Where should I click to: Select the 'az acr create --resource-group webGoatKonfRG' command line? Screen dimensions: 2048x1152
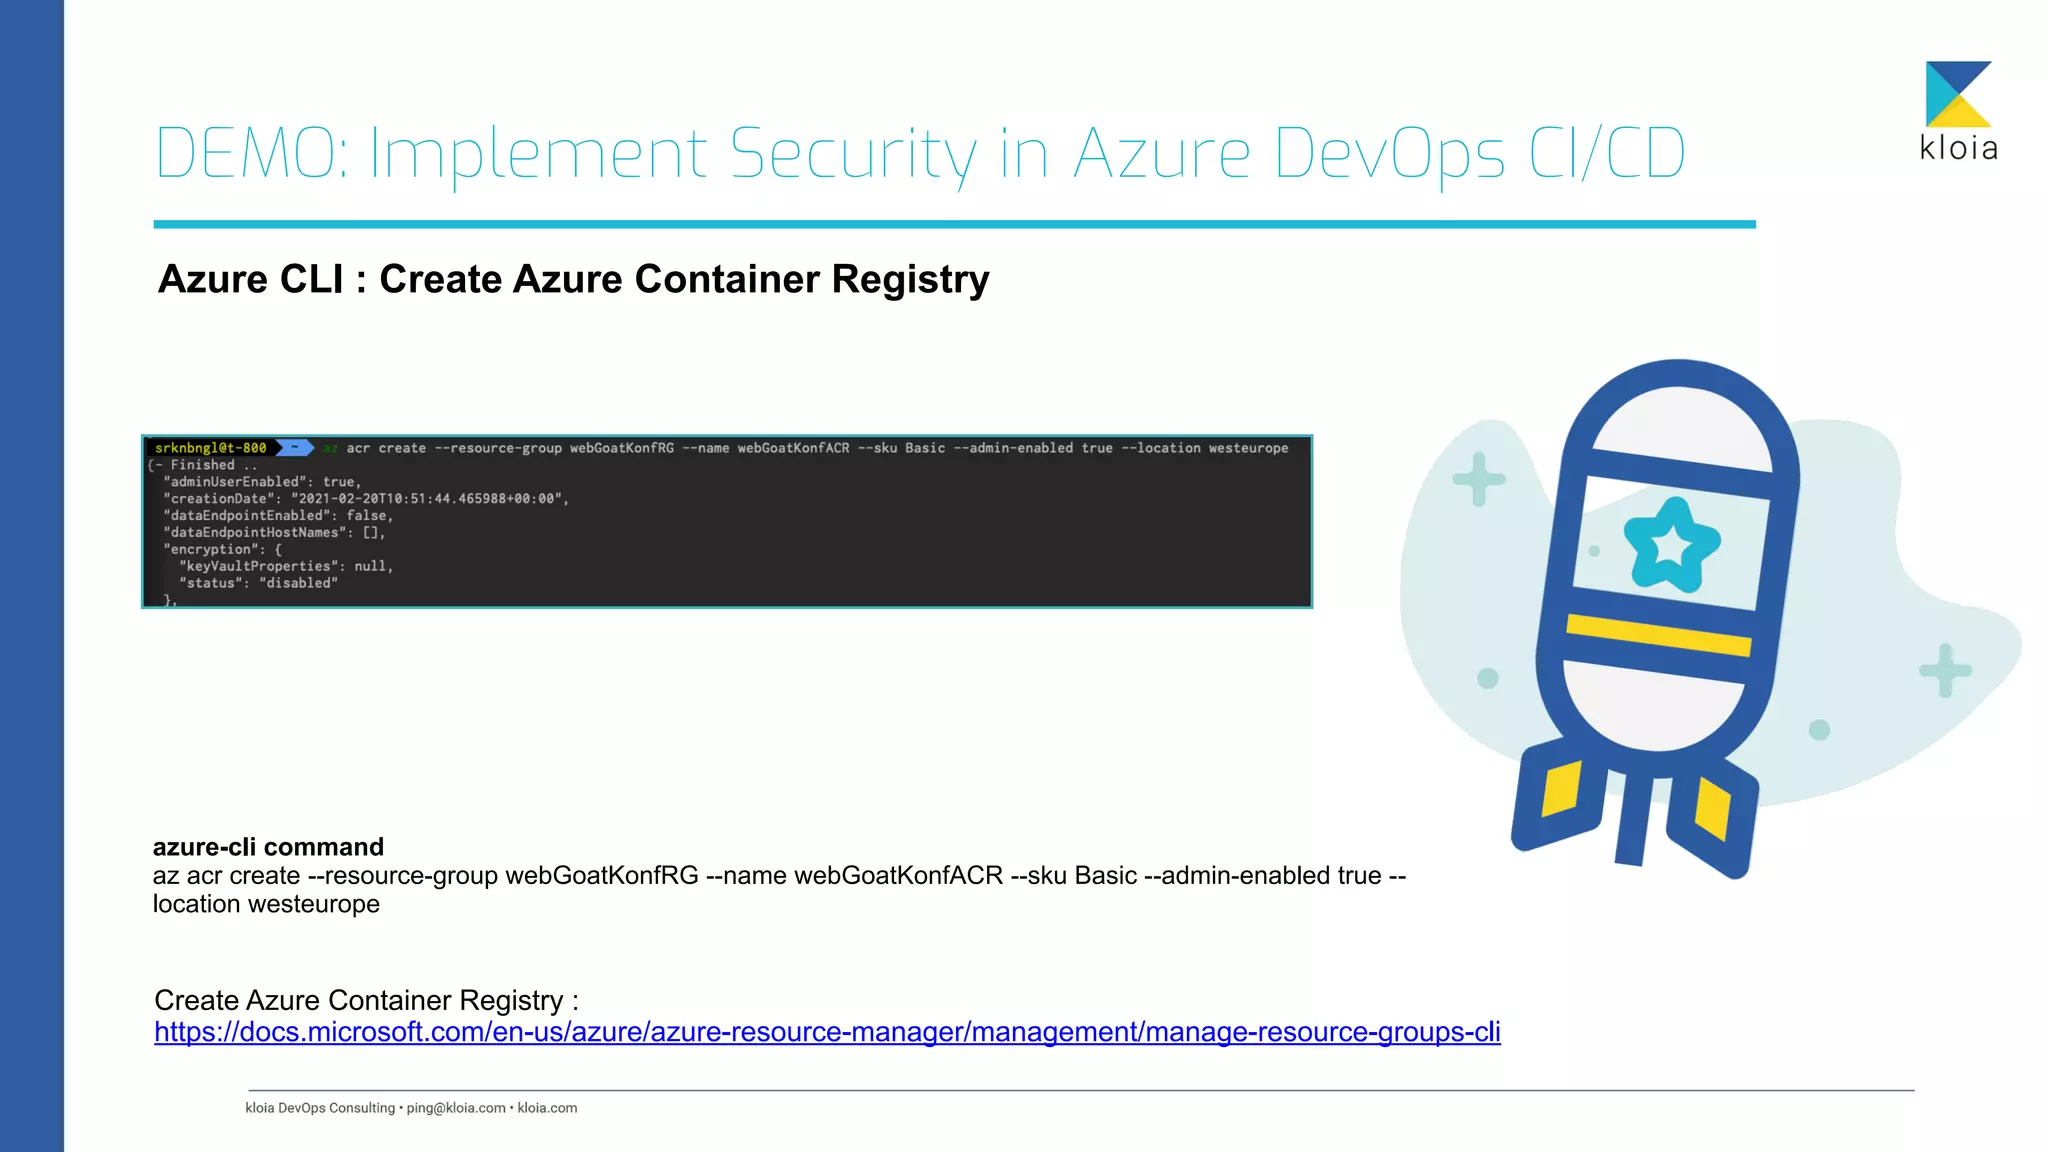coord(779,876)
